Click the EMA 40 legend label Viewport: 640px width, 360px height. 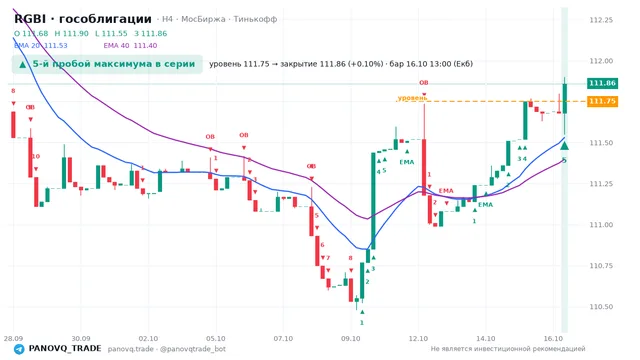coord(130,45)
